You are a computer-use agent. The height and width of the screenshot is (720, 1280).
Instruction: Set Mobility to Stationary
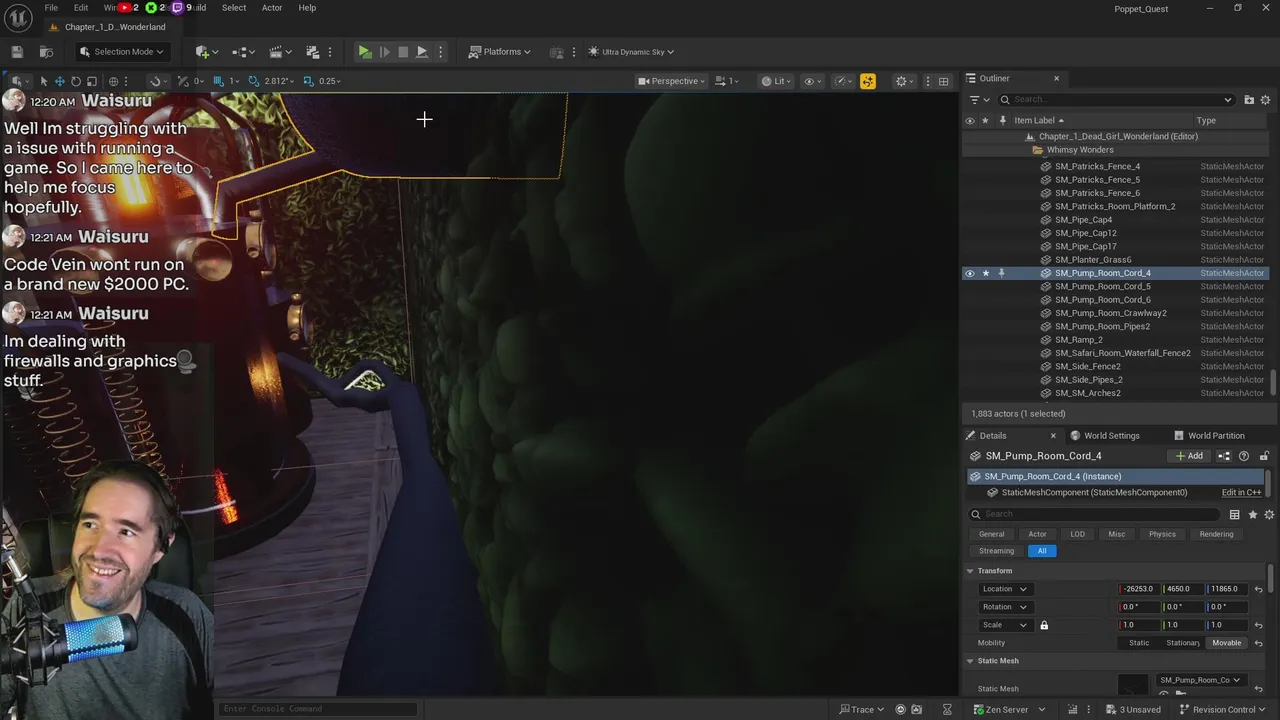(1182, 643)
